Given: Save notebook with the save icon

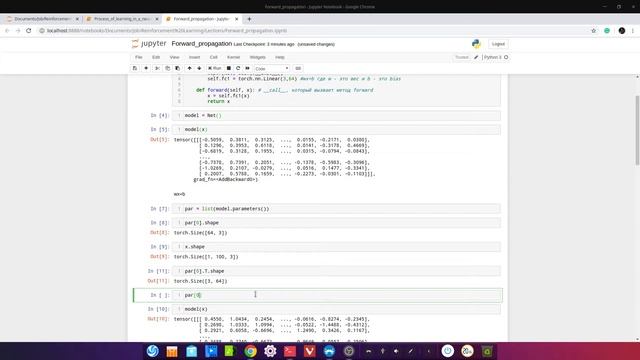Looking at the screenshot, I should [135, 68].
